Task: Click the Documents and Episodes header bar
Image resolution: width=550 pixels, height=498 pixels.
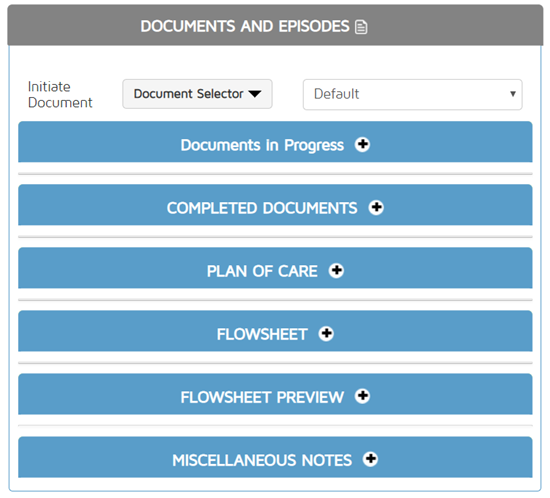Action: tap(275, 25)
